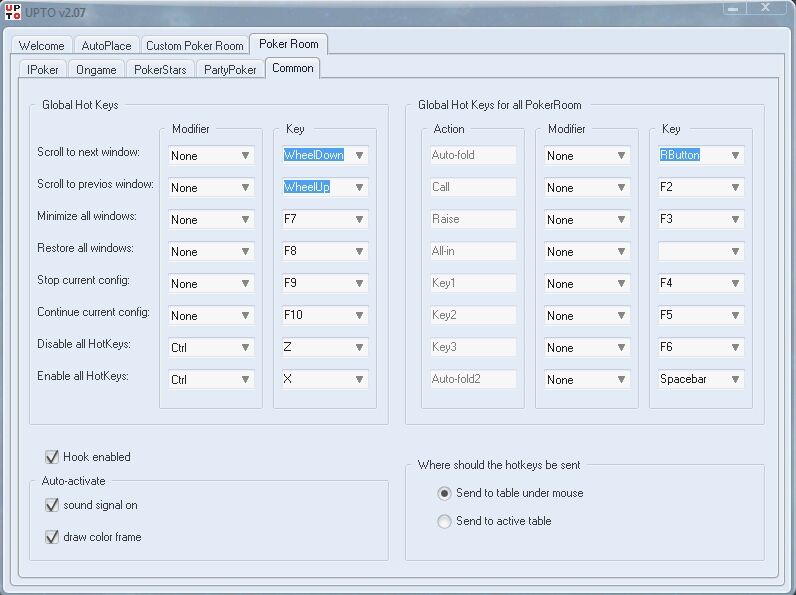Select the Common sub-tab
The height and width of the screenshot is (595, 796).
tap(292, 68)
